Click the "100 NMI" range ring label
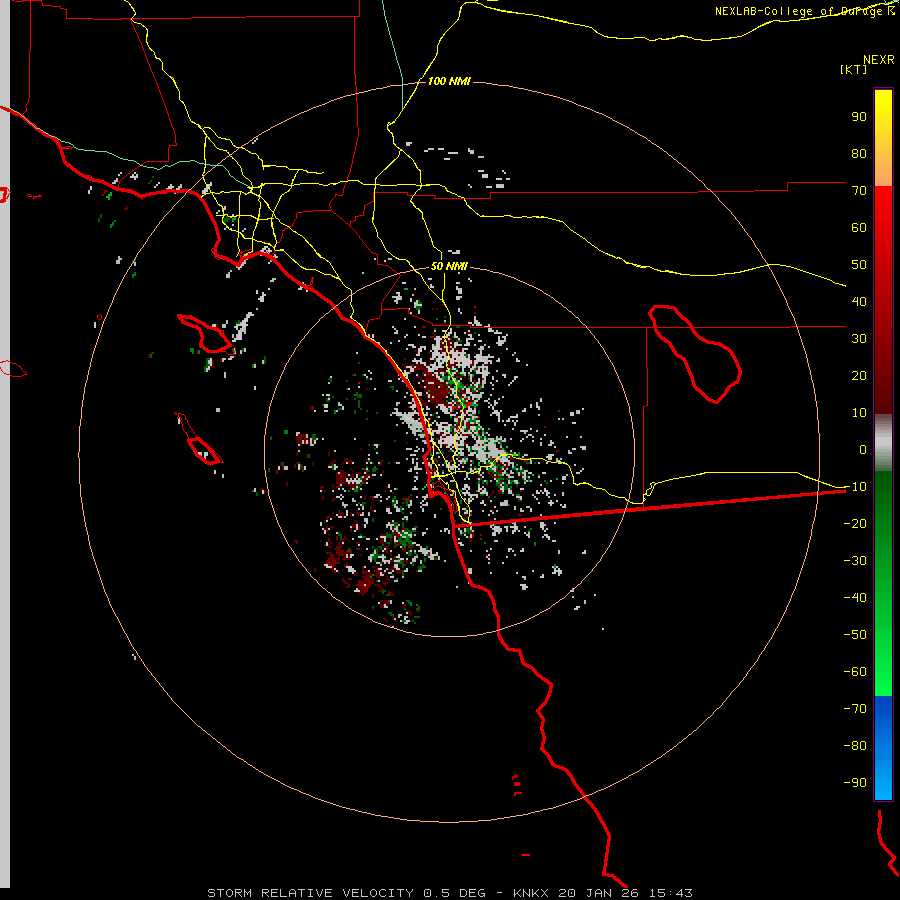This screenshot has height=900, width=900. (449, 82)
